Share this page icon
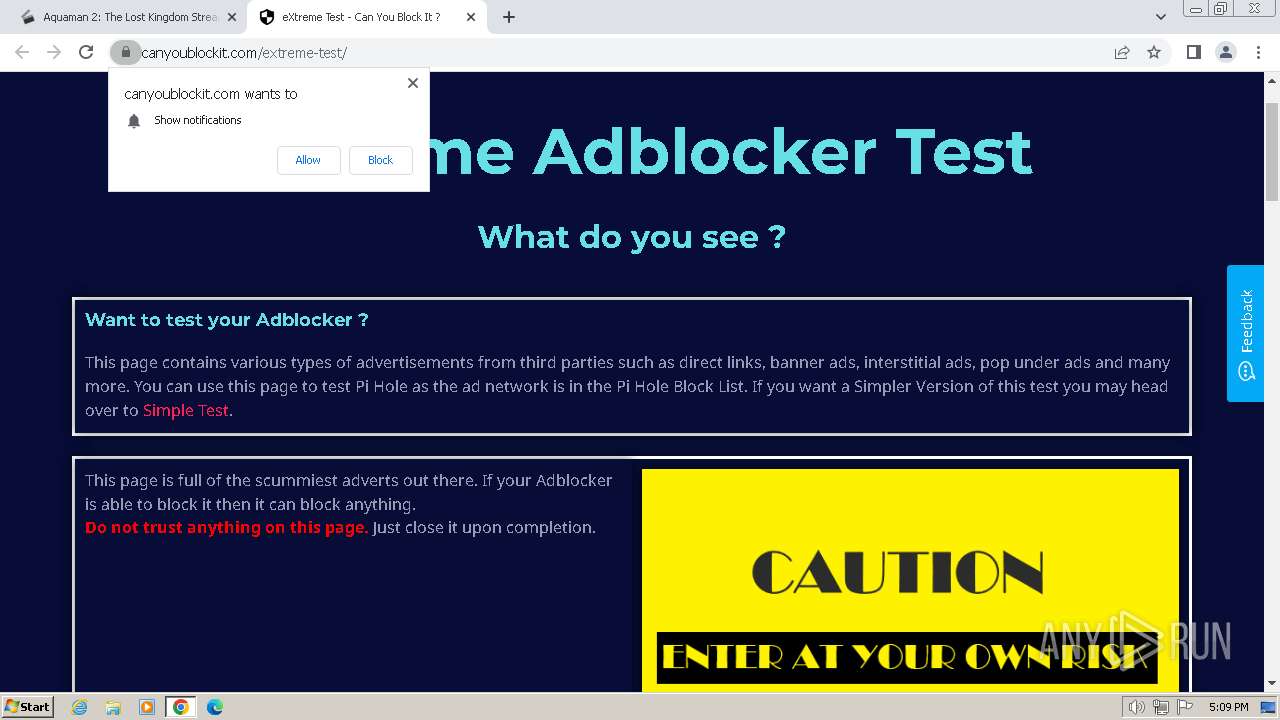This screenshot has height=720, width=1280. pyautogui.click(x=1122, y=52)
